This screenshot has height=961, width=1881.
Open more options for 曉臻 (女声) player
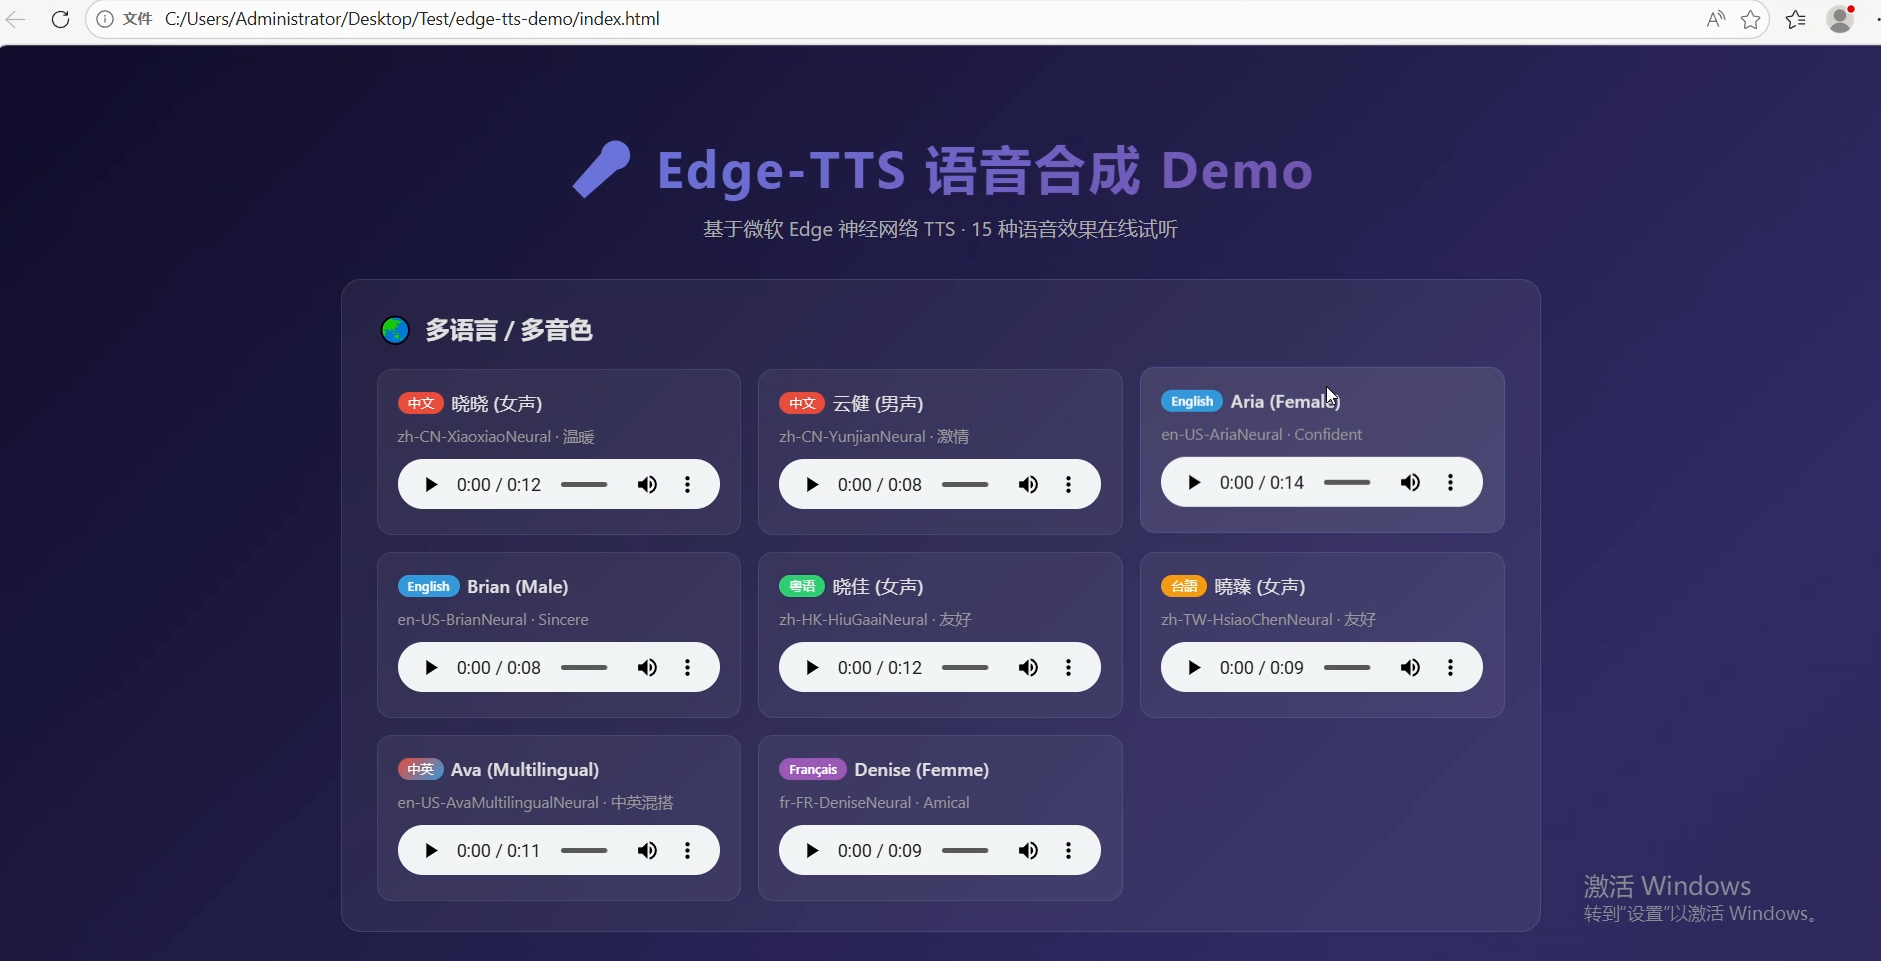pos(1451,668)
